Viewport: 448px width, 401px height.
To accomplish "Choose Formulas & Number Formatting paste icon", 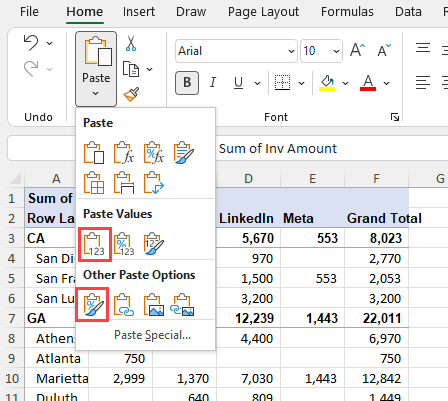I will 154,153.
